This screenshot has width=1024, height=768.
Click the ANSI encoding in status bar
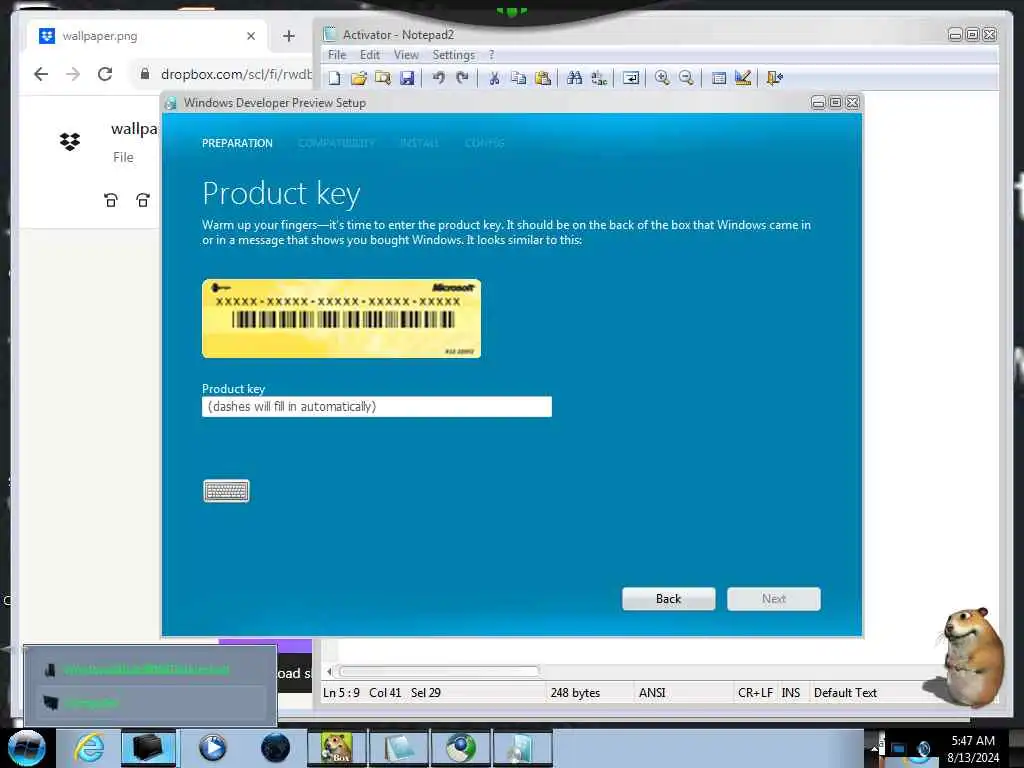(652, 693)
